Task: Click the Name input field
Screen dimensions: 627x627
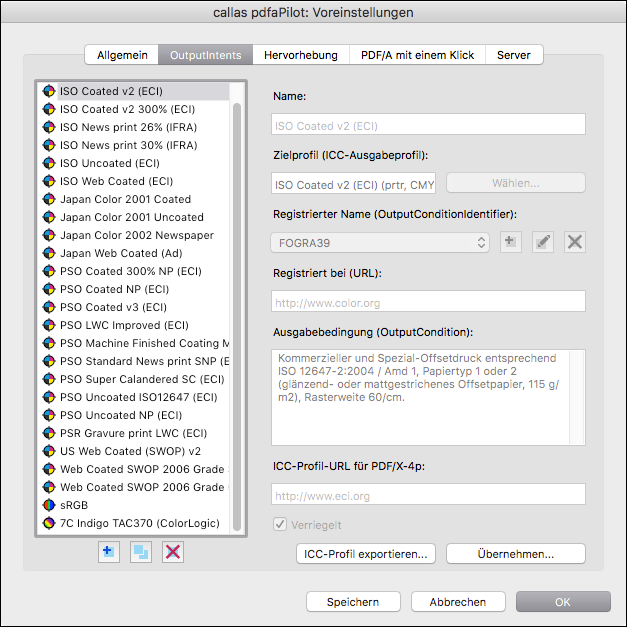Action: tap(428, 124)
